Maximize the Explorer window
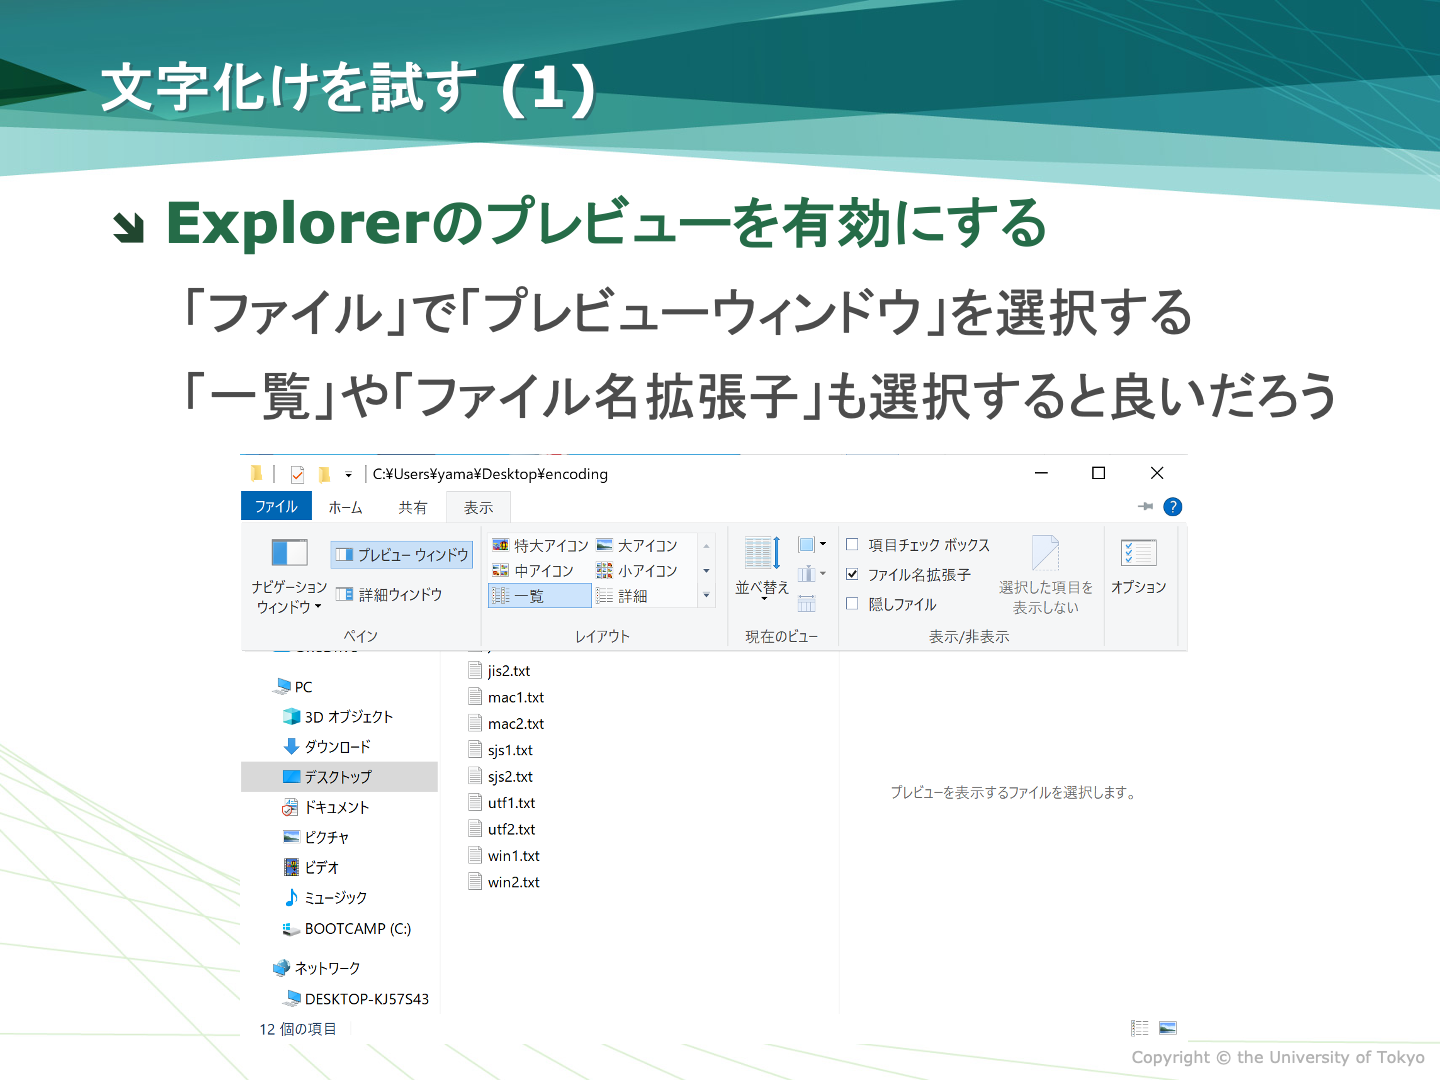Image resolution: width=1440 pixels, height=1080 pixels. point(1098,473)
